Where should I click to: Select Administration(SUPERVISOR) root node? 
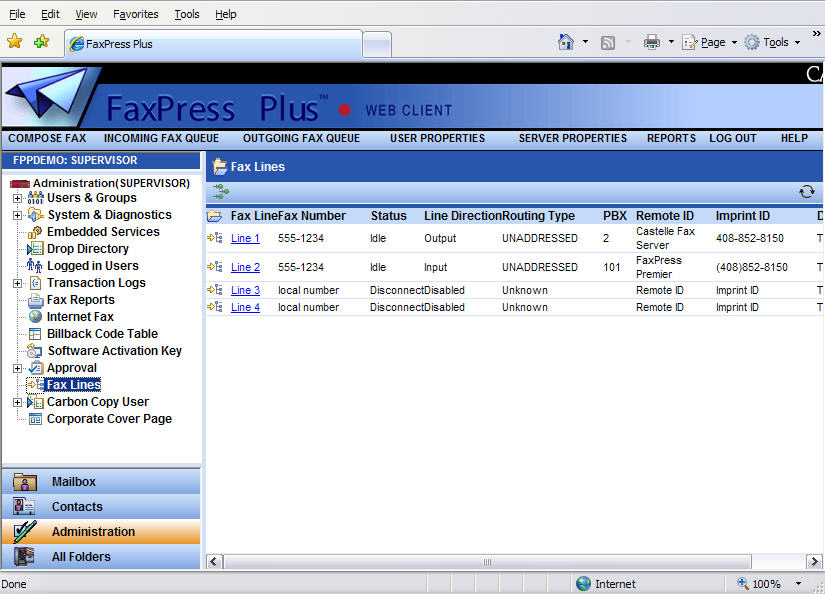click(x=111, y=183)
